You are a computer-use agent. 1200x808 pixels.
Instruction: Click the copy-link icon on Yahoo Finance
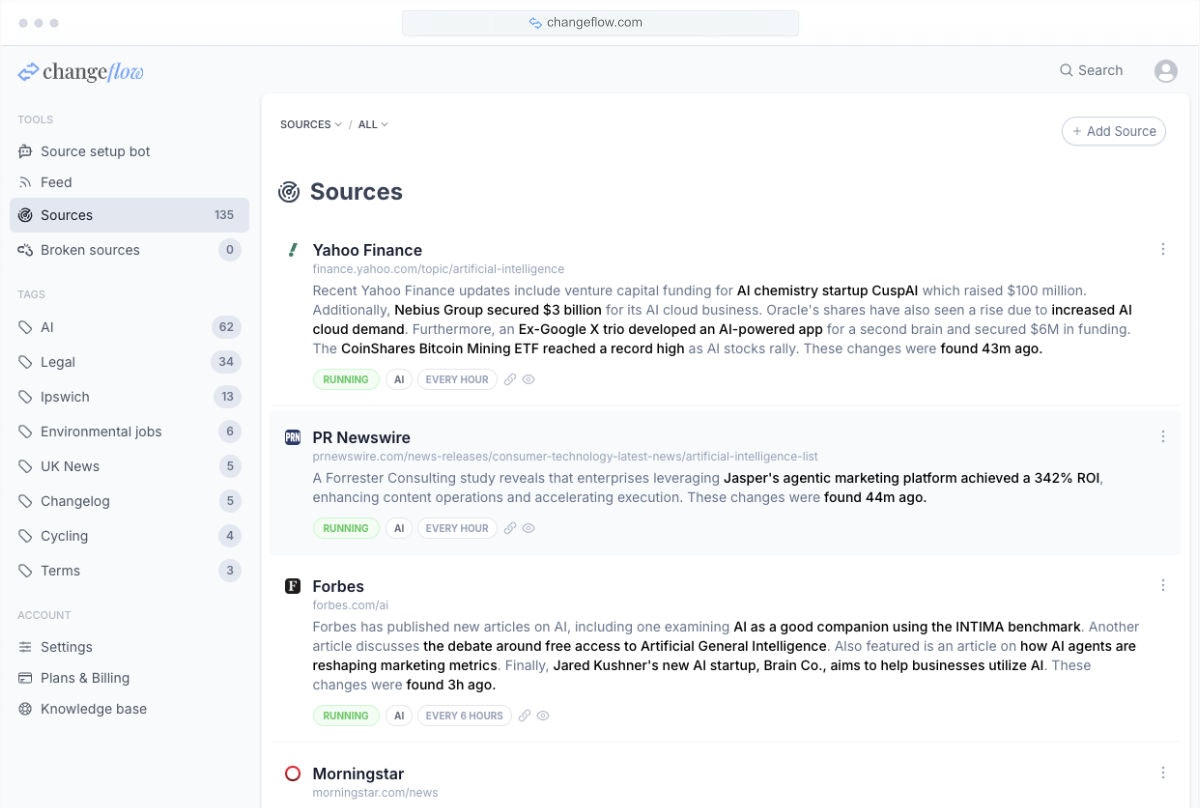pyautogui.click(x=510, y=379)
